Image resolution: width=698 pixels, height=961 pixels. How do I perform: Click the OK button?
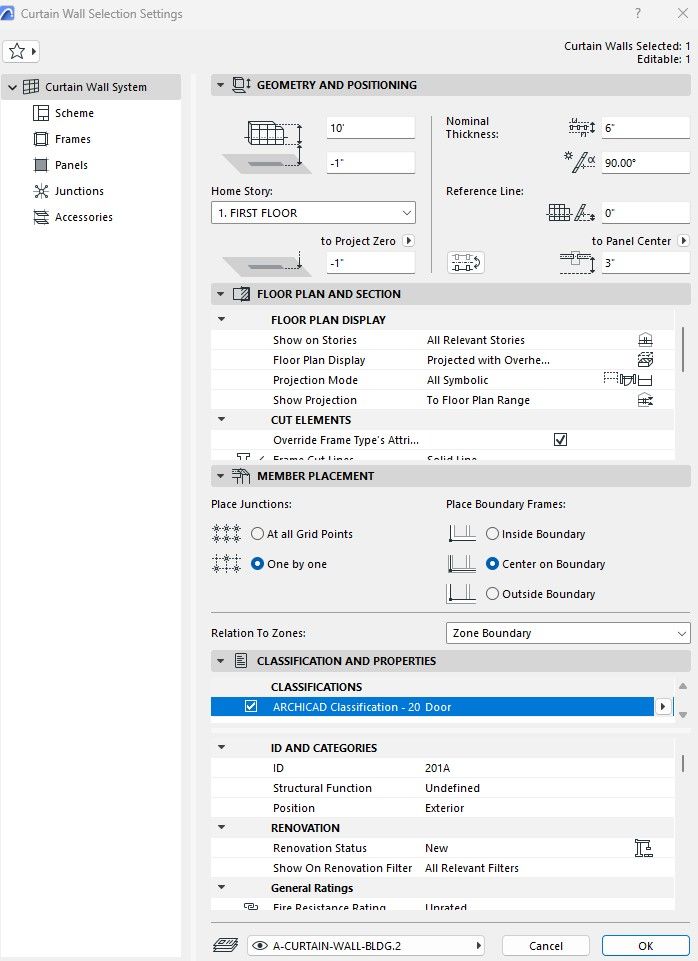(645, 946)
